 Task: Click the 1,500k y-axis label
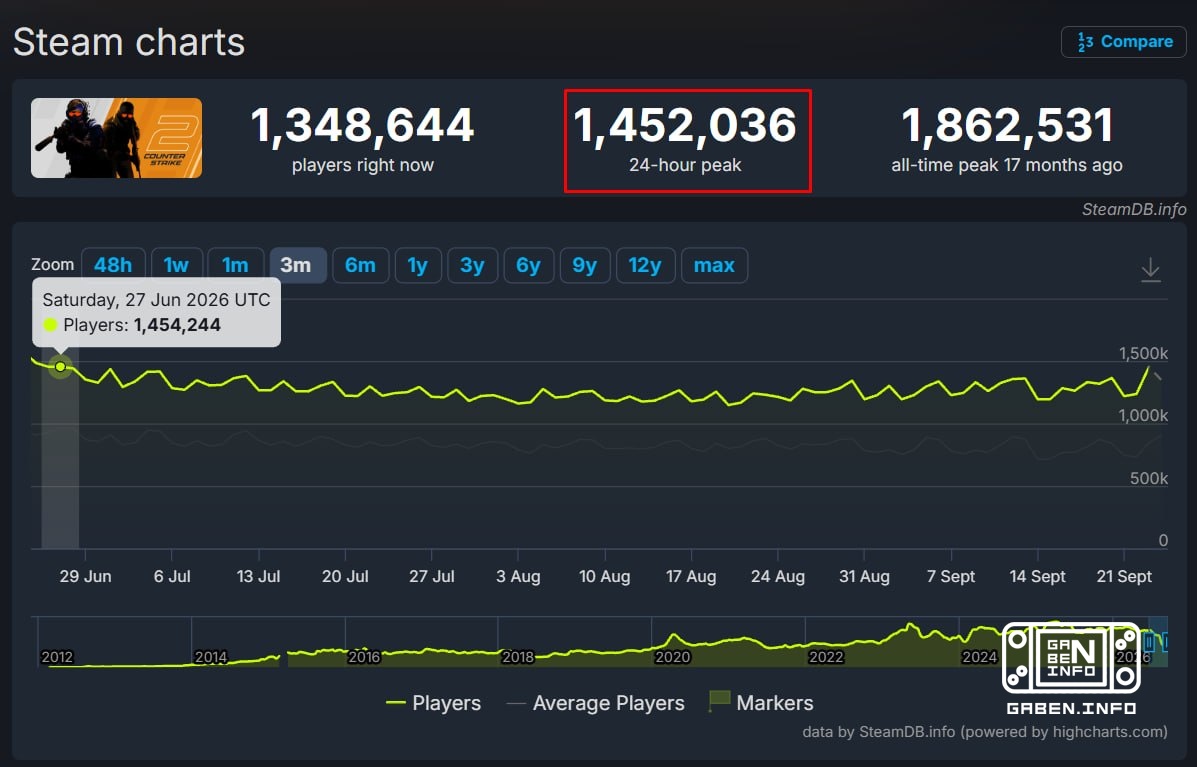pos(1143,353)
